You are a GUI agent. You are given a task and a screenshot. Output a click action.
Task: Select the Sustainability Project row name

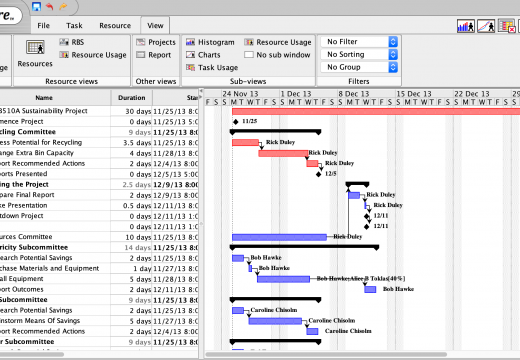click(x=43, y=111)
